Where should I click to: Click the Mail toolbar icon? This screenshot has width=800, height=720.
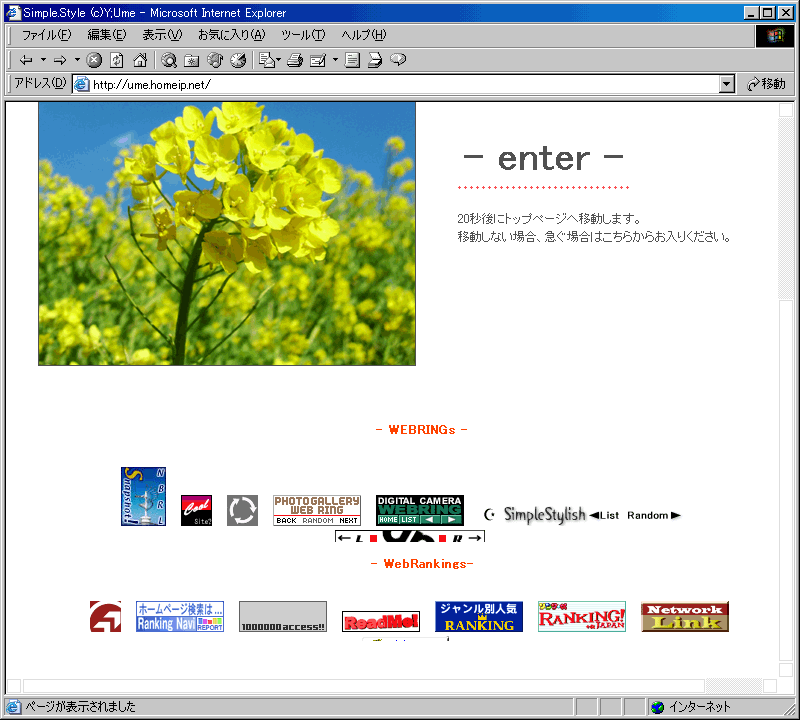click(x=267, y=60)
